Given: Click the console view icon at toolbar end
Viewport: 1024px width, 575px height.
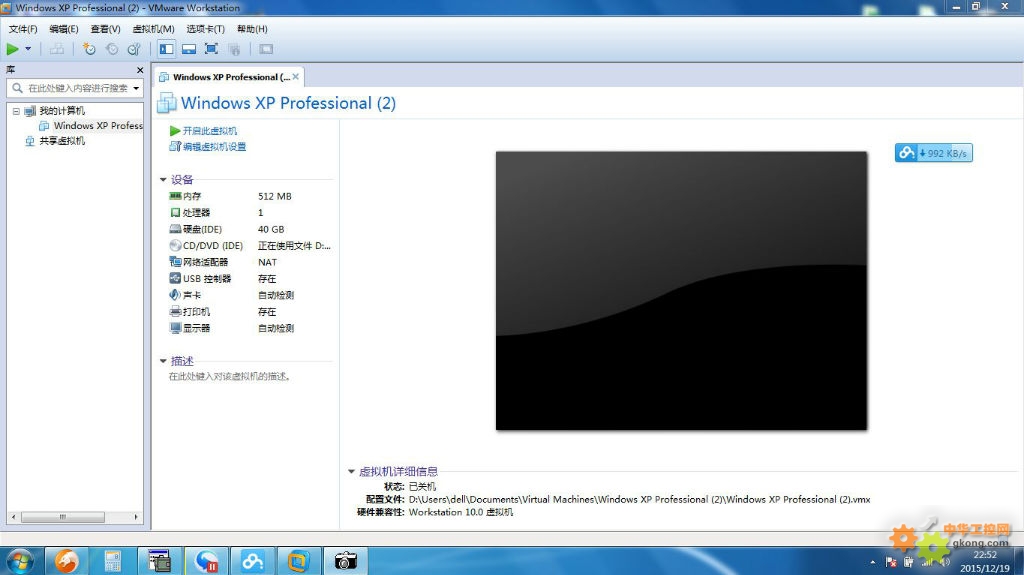Looking at the screenshot, I should tap(266, 49).
